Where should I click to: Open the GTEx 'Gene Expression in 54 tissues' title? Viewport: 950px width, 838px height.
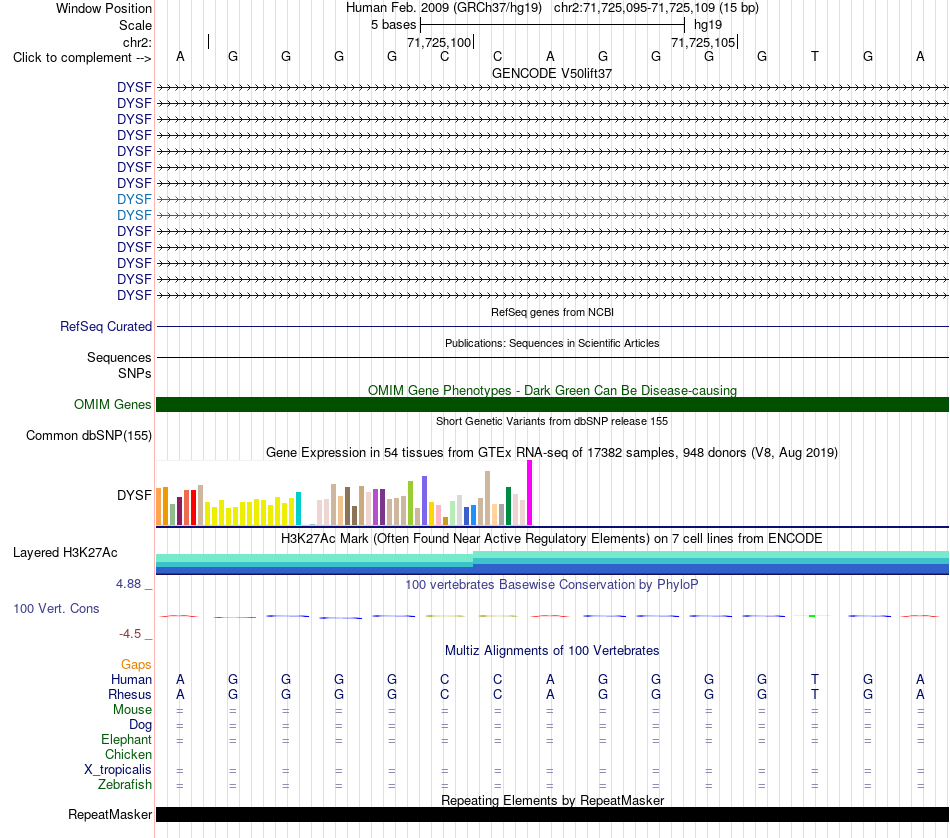[552, 453]
